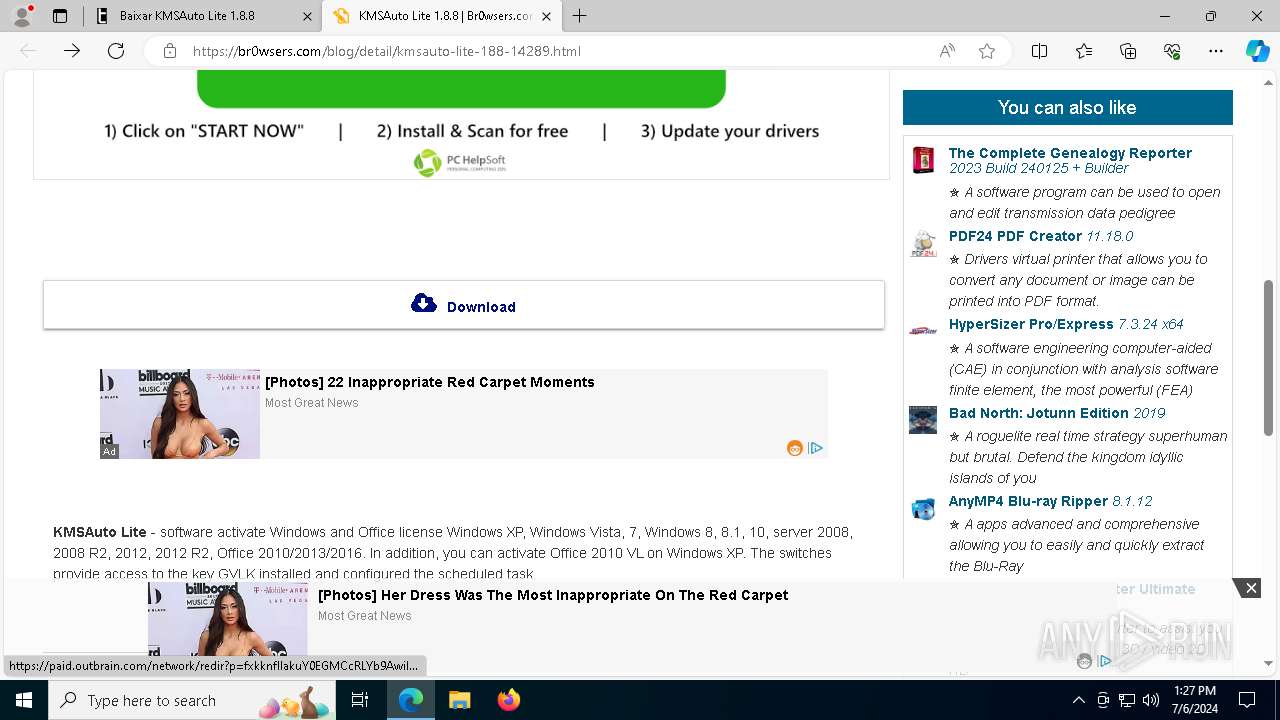Open the browser profile icon
This screenshot has width=1280, height=720.
click(x=22, y=16)
